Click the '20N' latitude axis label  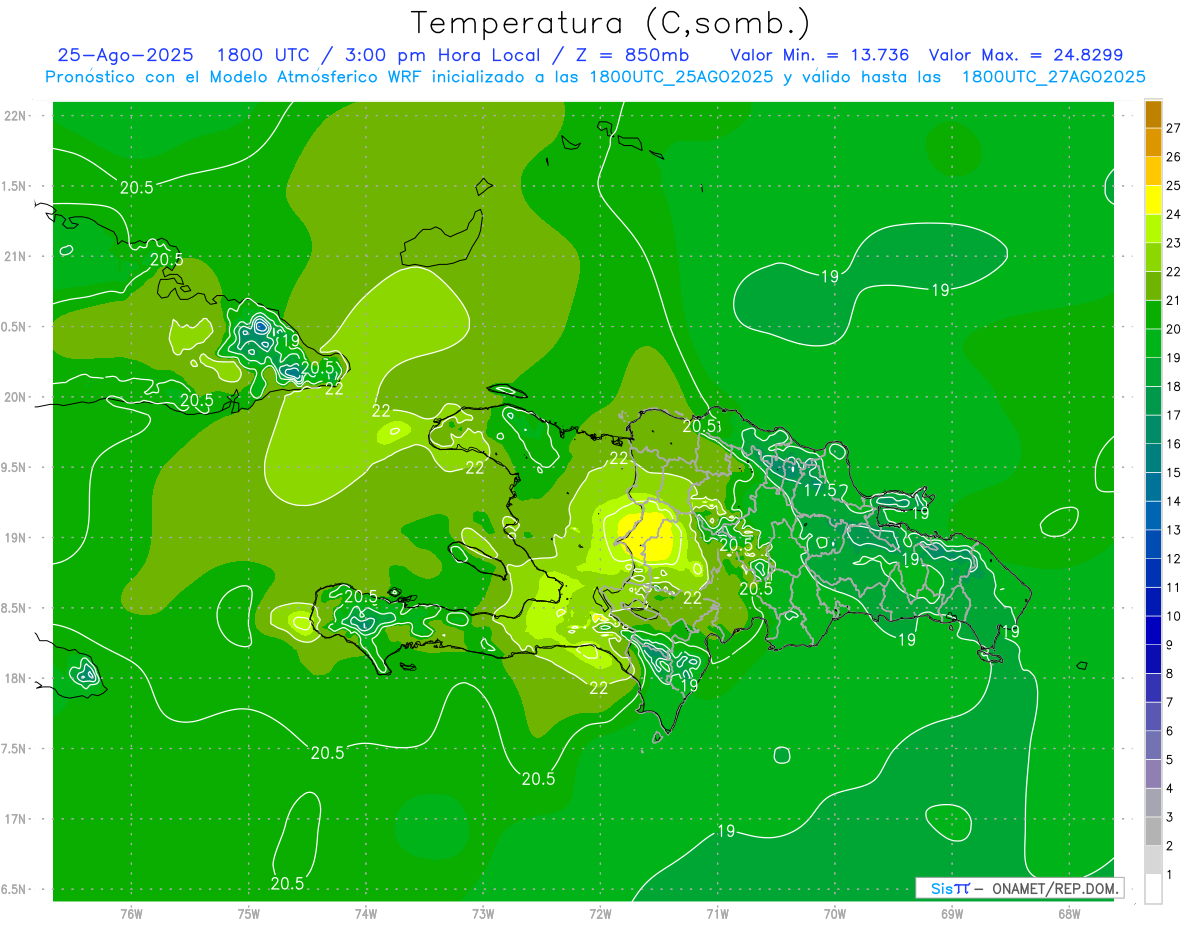coord(15,397)
